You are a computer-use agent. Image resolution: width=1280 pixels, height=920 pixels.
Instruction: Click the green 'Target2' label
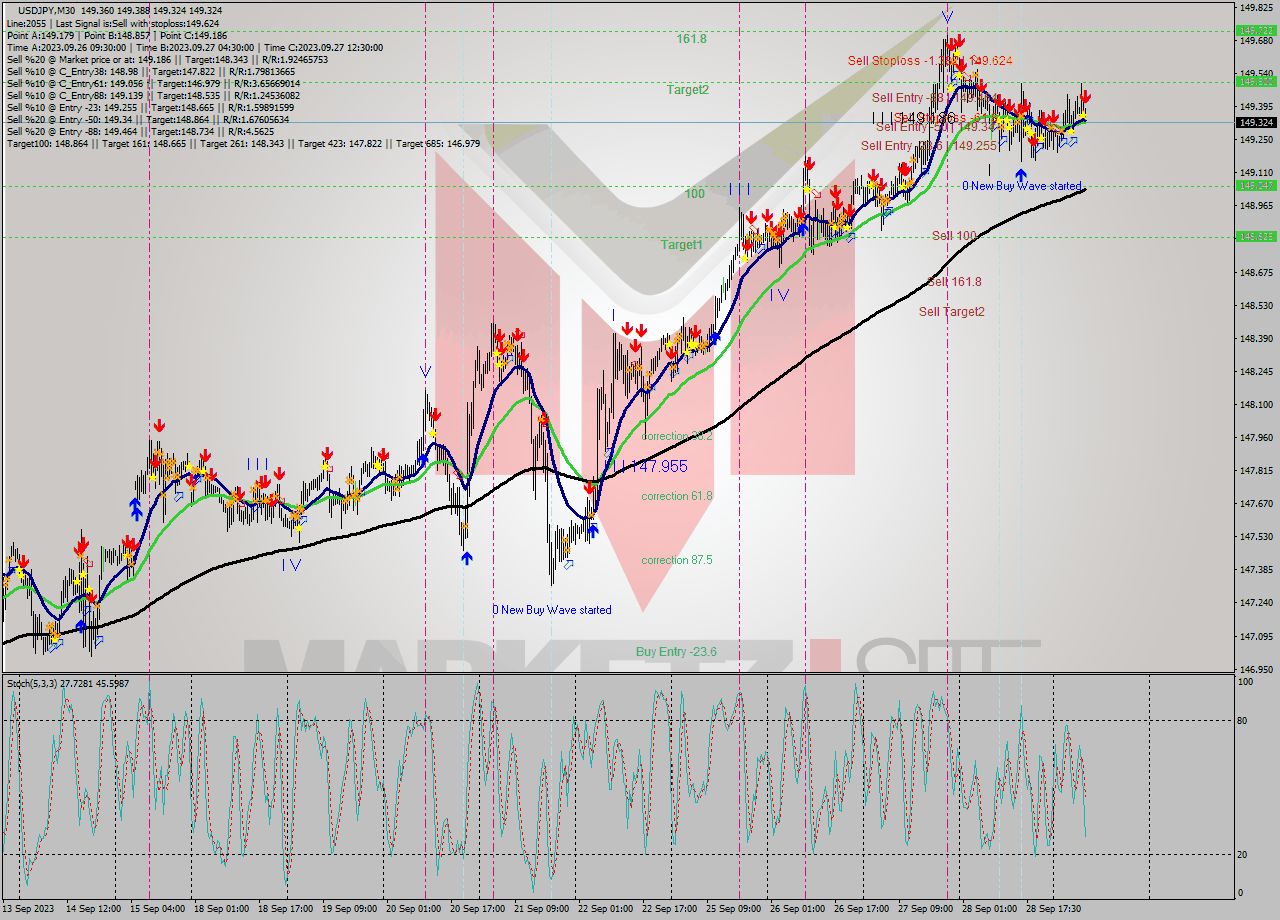point(688,89)
